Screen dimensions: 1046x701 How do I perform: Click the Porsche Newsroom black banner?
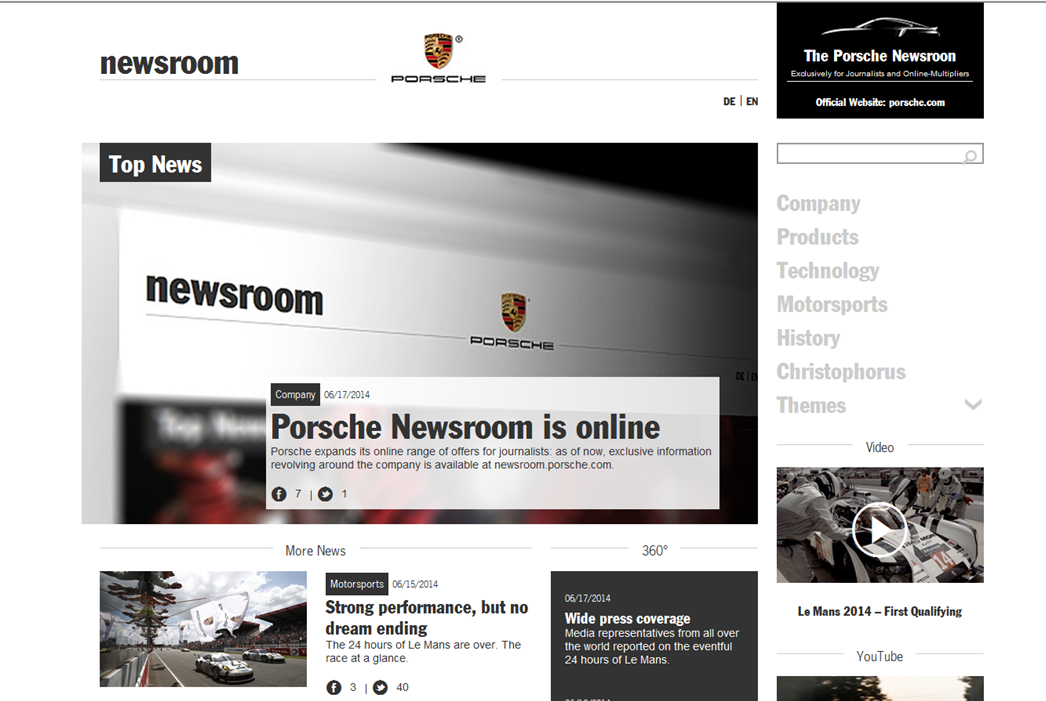click(x=879, y=61)
